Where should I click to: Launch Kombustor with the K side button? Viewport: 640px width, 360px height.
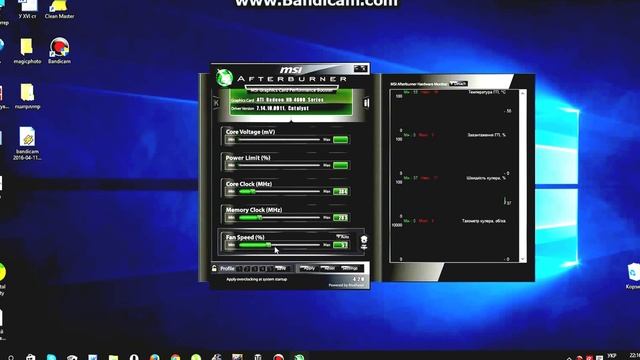click(216, 103)
